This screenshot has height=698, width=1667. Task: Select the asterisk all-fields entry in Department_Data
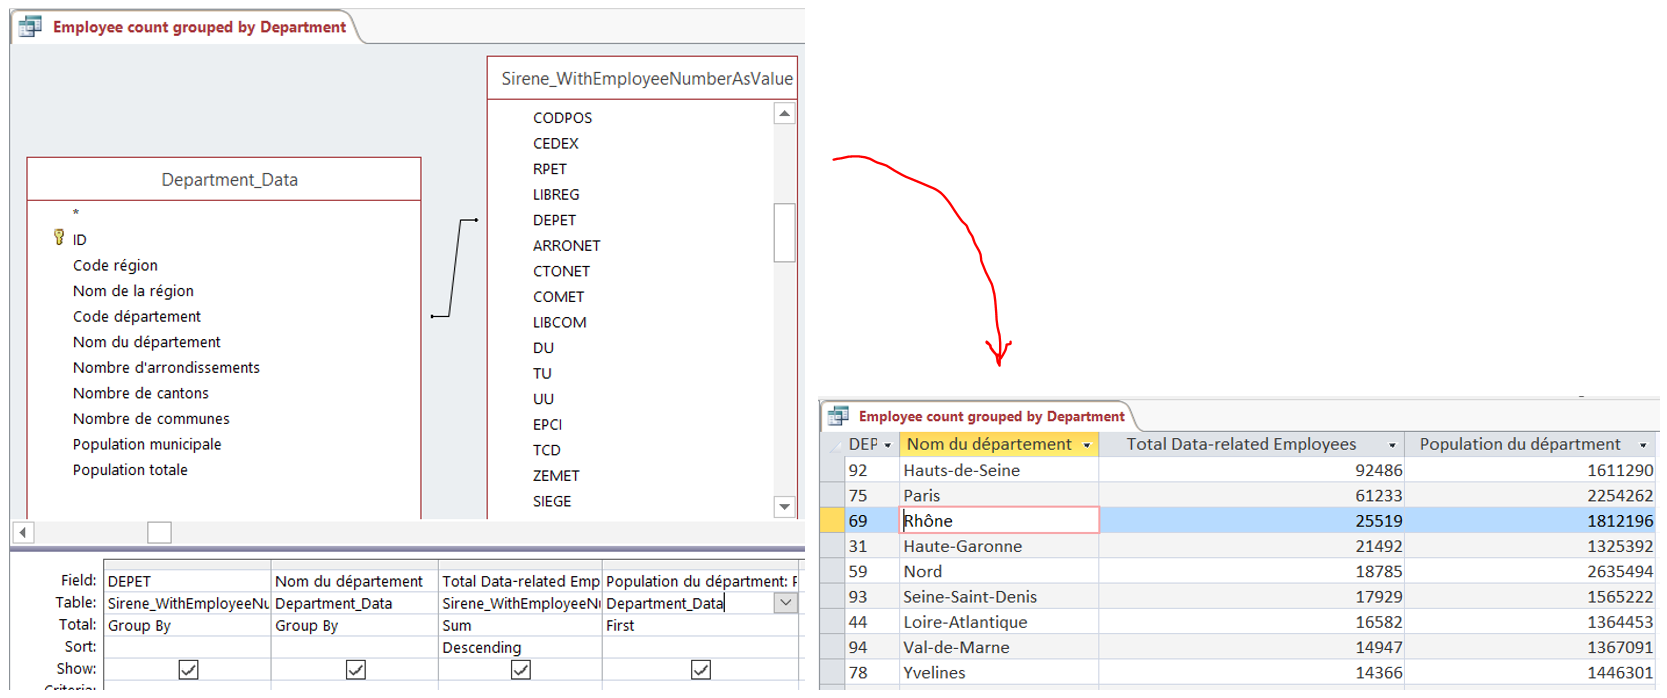click(x=76, y=213)
